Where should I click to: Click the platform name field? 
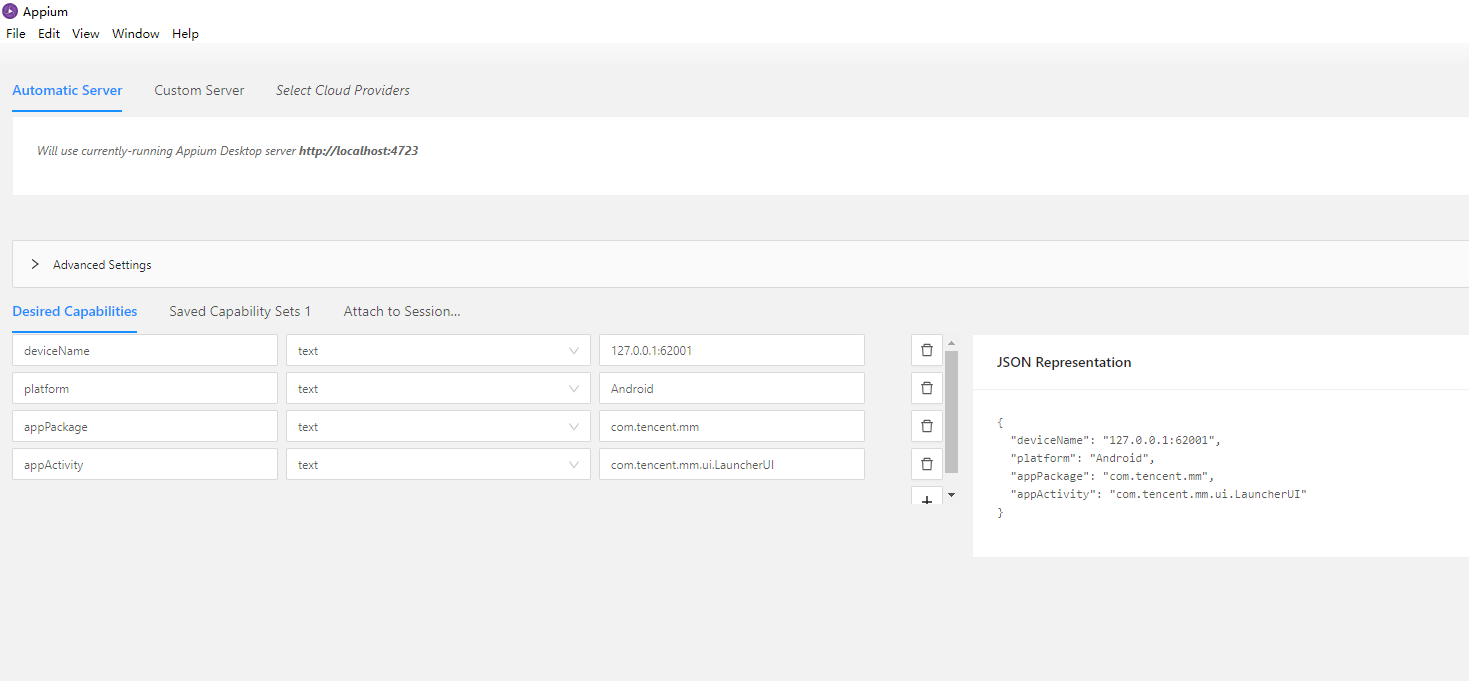click(x=145, y=388)
